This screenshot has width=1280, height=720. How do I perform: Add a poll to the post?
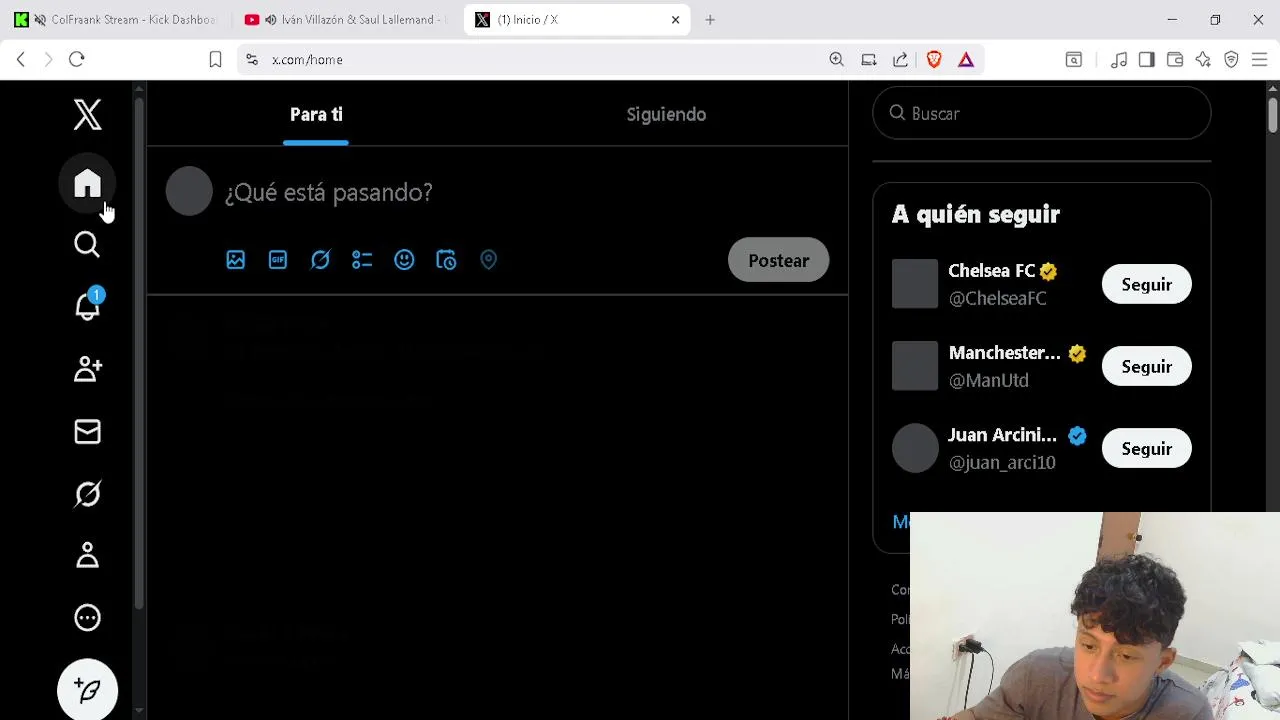[x=362, y=260]
